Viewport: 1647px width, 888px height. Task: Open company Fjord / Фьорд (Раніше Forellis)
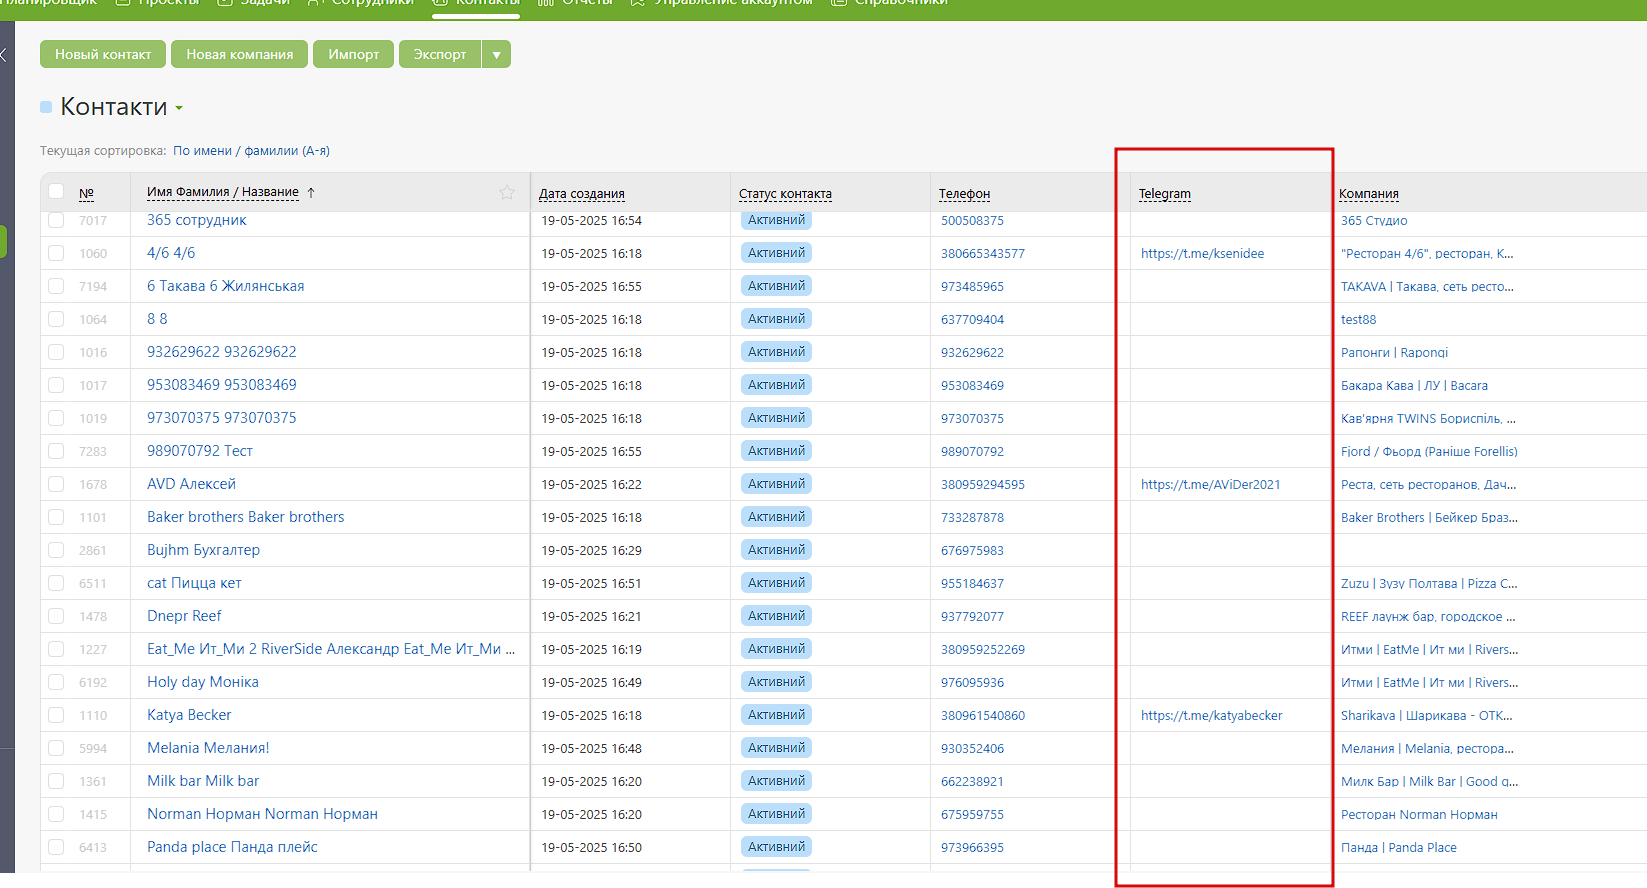coord(1429,452)
